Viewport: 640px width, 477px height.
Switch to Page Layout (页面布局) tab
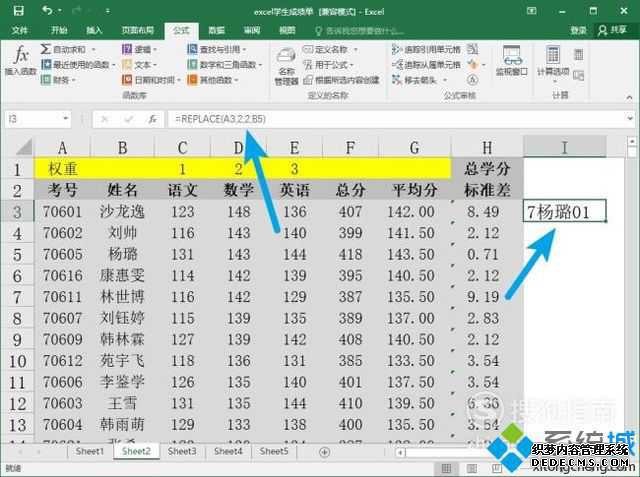(138, 30)
